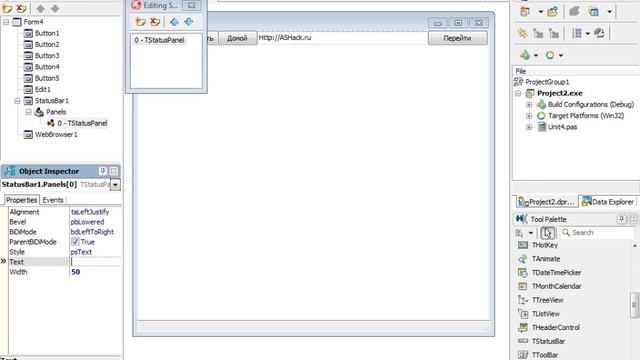Click the Delete Item icon in Structure toolbar

pos(21,8)
